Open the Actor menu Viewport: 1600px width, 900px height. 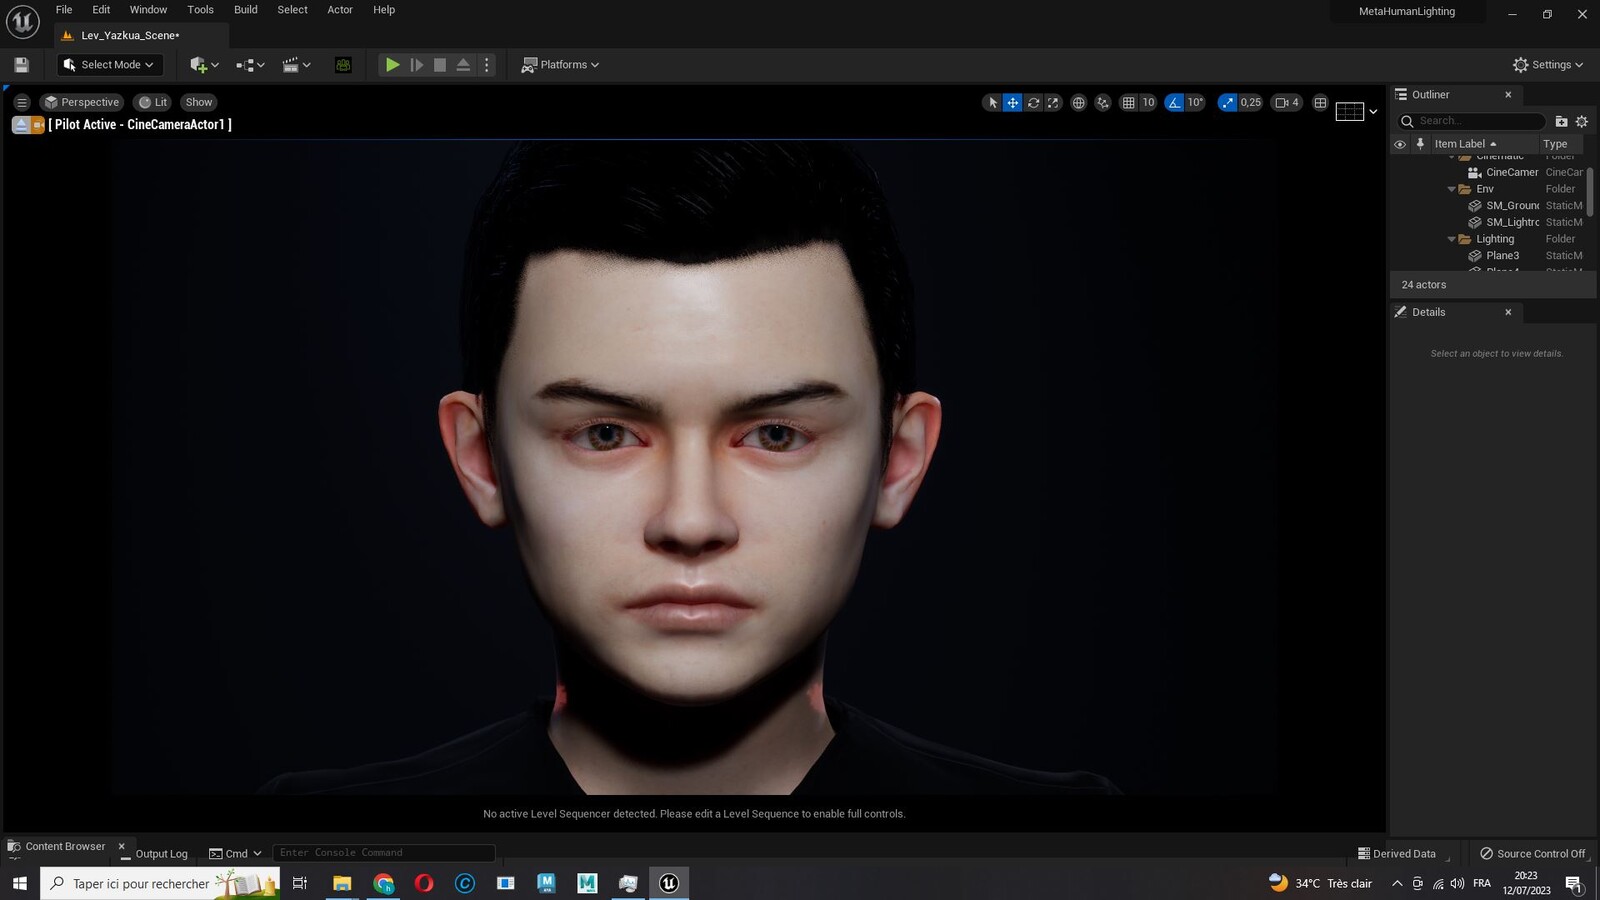coord(340,10)
